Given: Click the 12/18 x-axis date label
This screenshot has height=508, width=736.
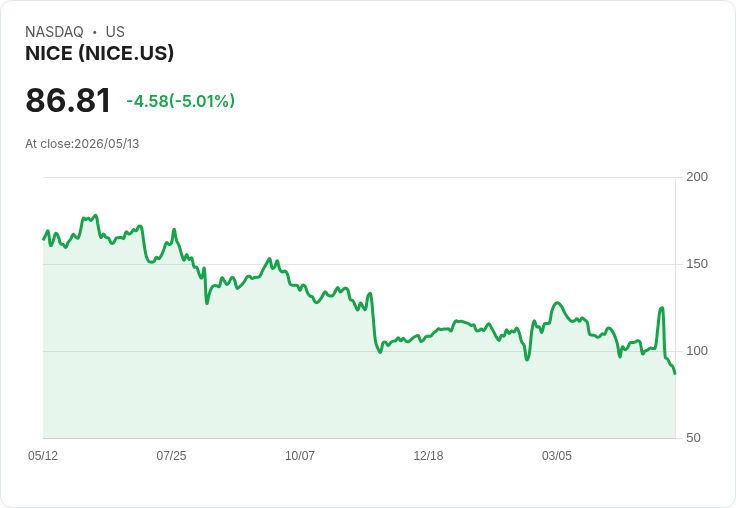Looking at the screenshot, I should 428,455.
